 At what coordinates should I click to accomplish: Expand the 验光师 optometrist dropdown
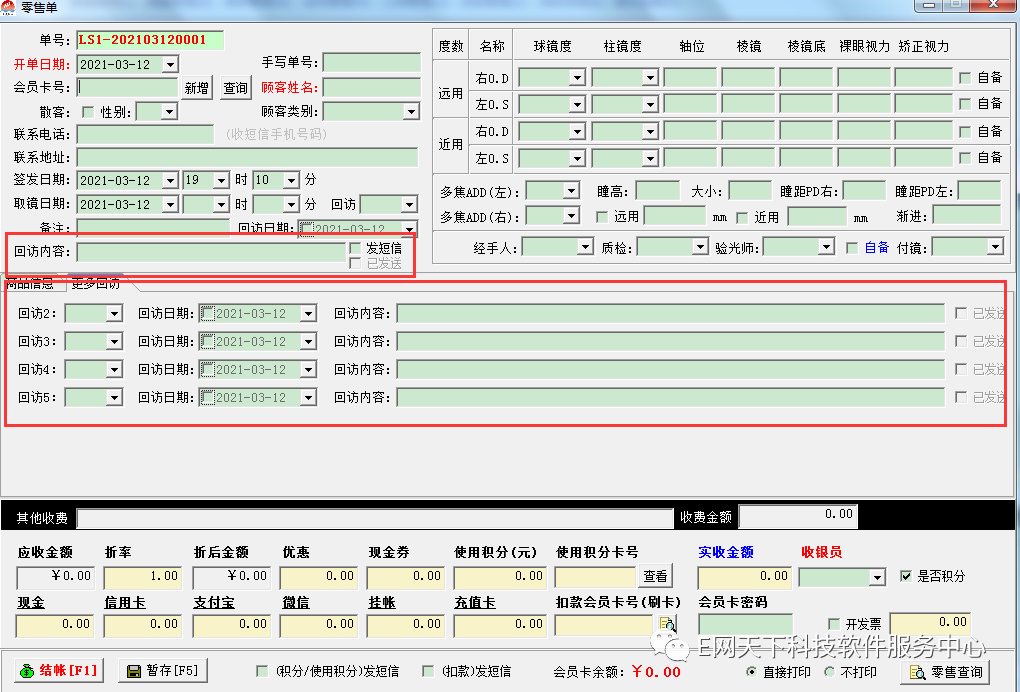pos(826,247)
